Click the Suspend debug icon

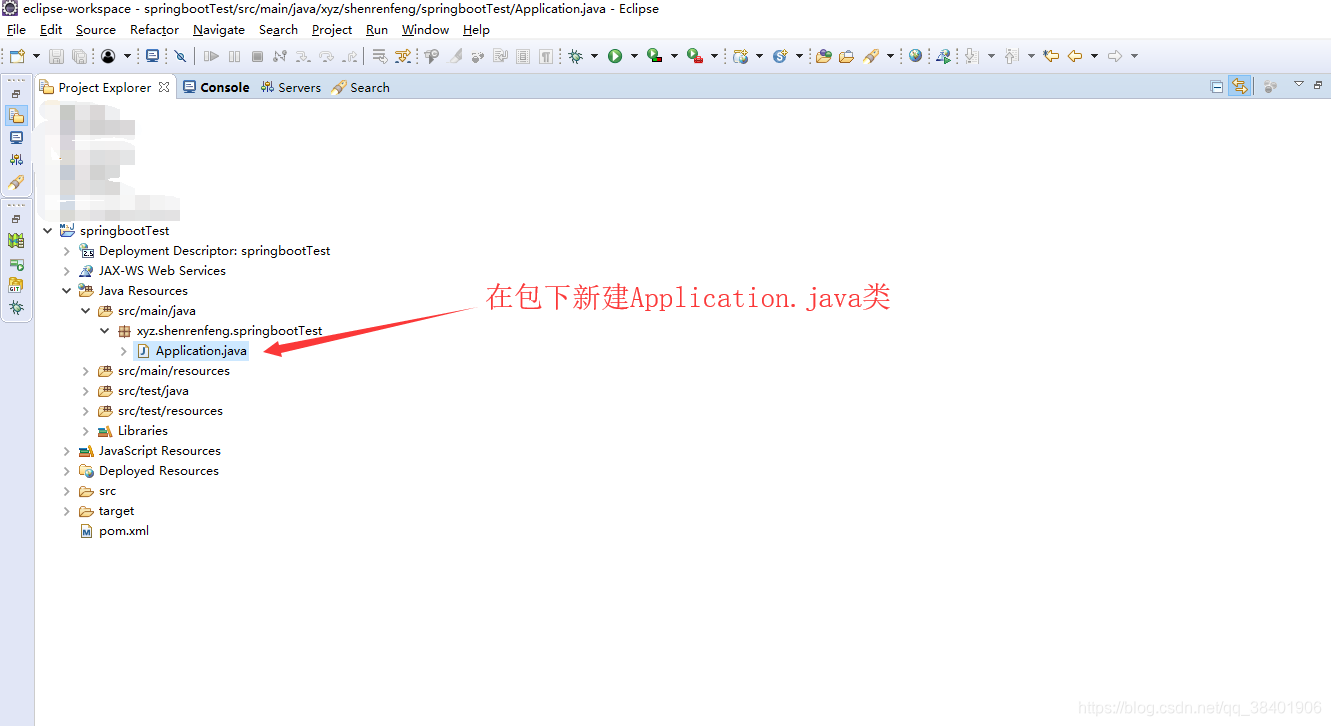click(234, 56)
